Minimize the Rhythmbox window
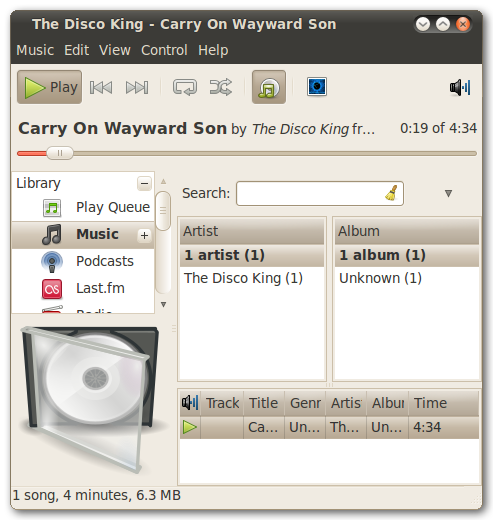Image resolution: width=493 pixels, height=520 pixels. [423, 24]
